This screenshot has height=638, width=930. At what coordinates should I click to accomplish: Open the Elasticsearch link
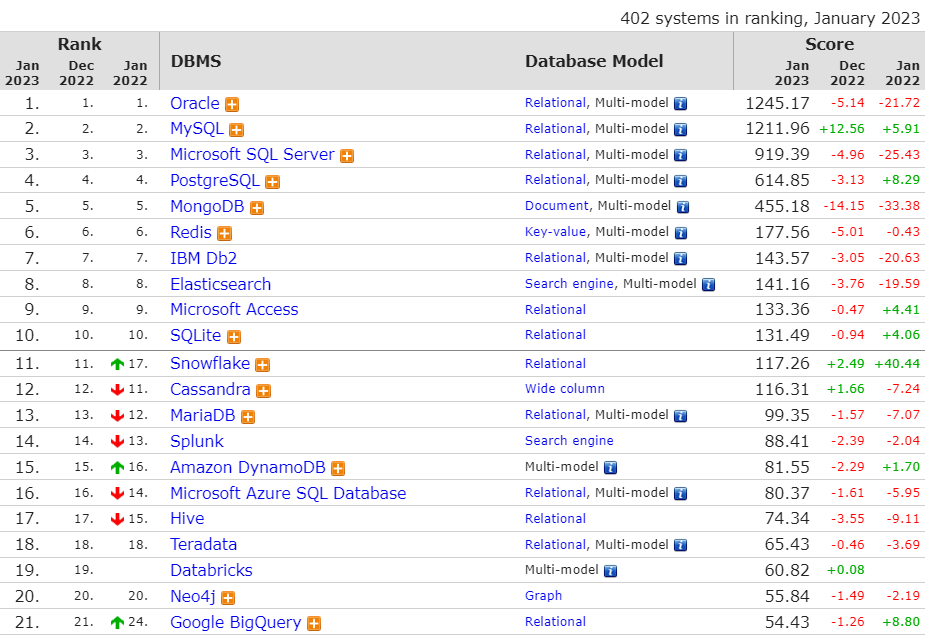click(x=221, y=285)
